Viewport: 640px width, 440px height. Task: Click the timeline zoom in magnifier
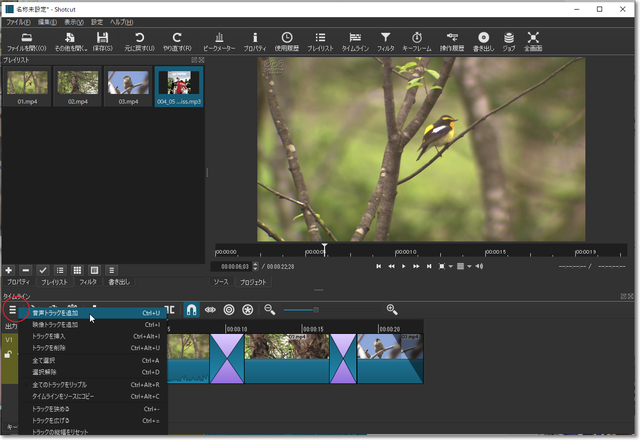392,310
